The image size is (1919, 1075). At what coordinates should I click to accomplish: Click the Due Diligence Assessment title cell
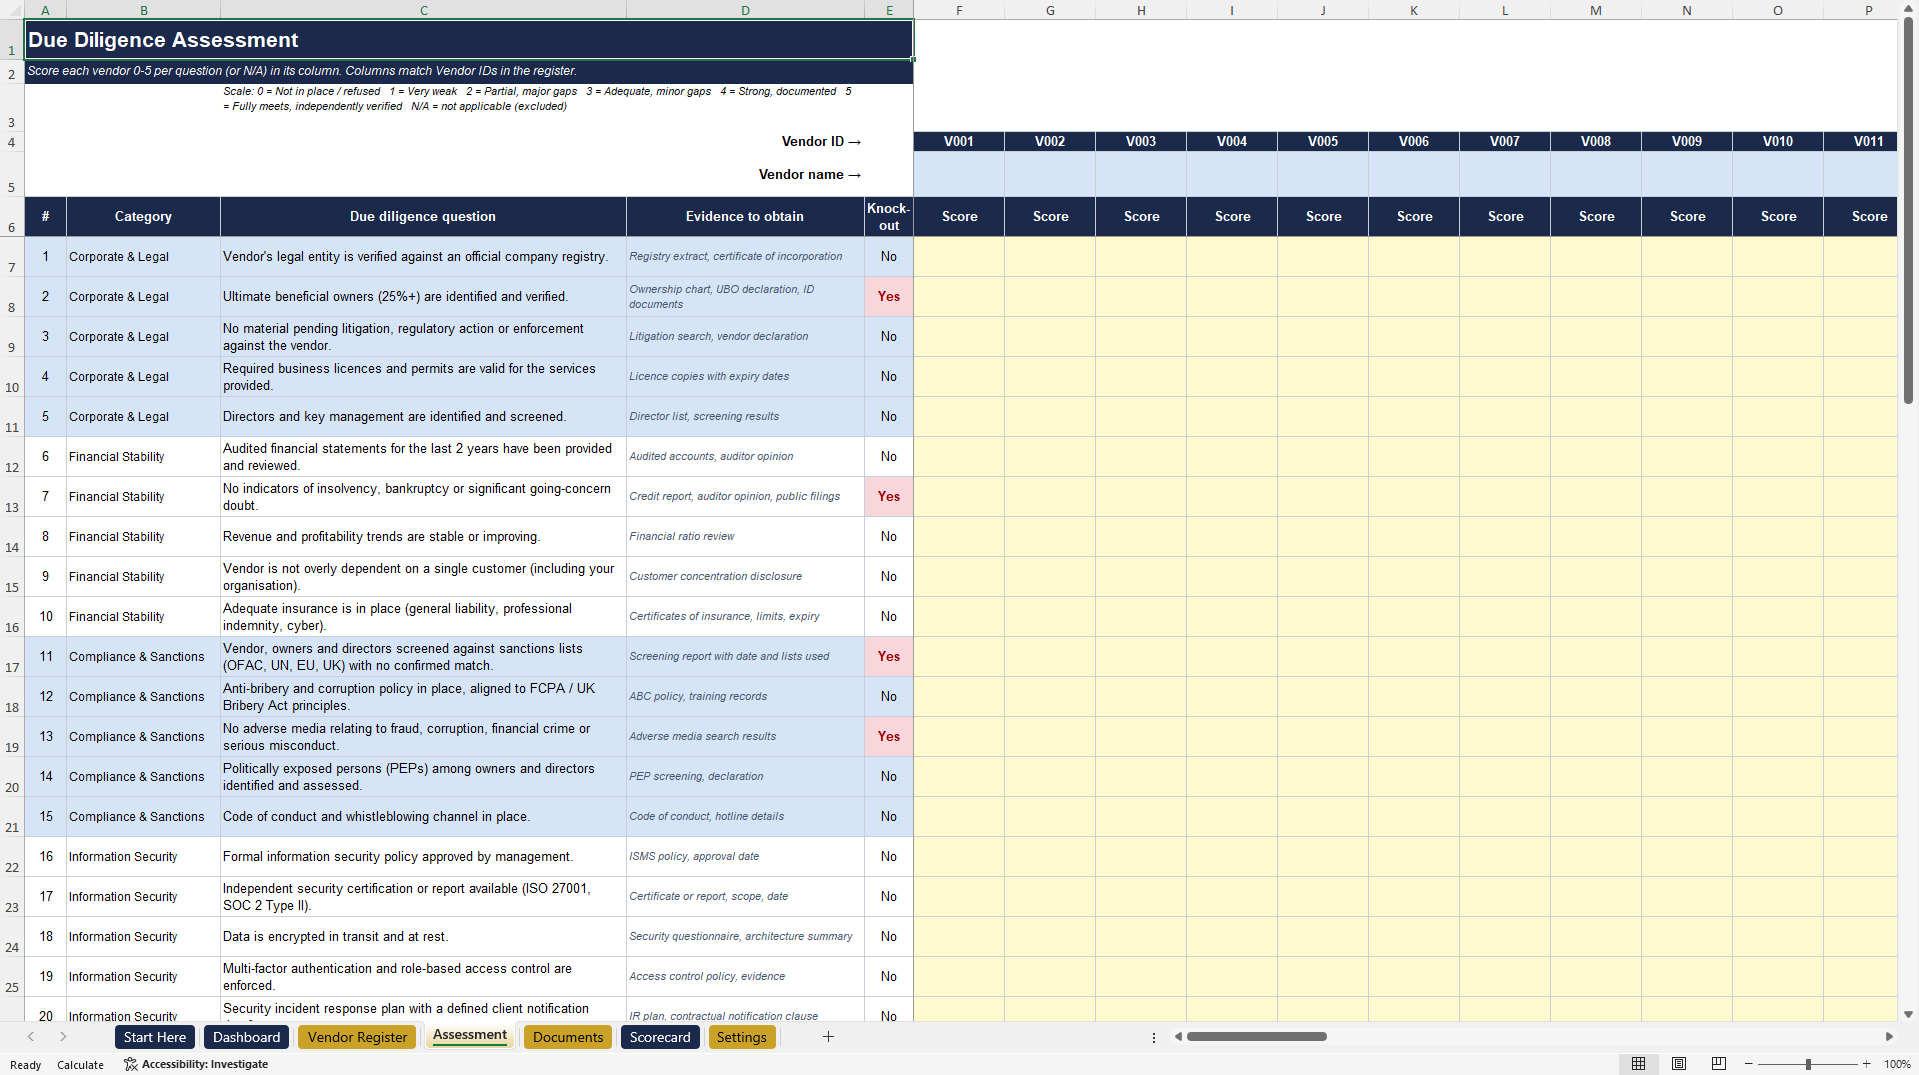pos(469,40)
